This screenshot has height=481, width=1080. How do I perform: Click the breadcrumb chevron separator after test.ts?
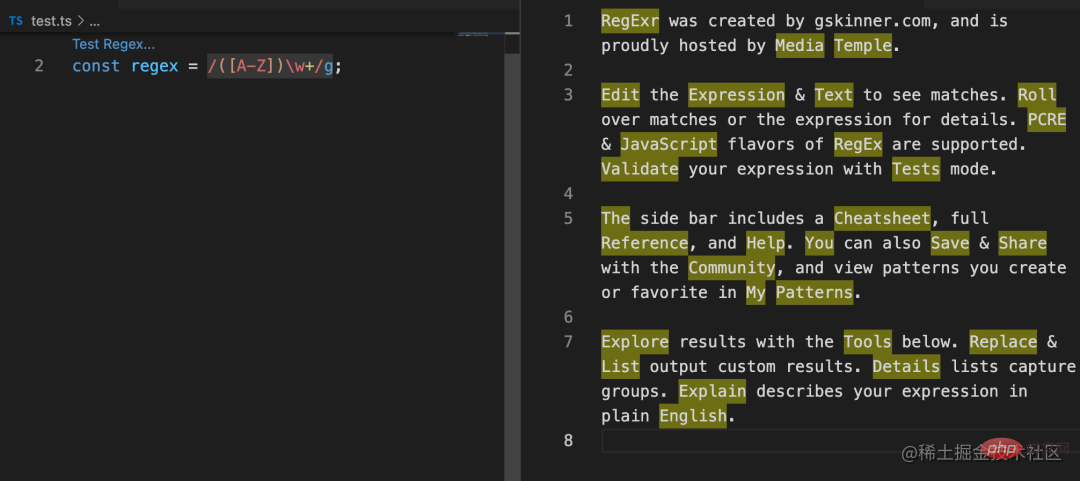80,21
